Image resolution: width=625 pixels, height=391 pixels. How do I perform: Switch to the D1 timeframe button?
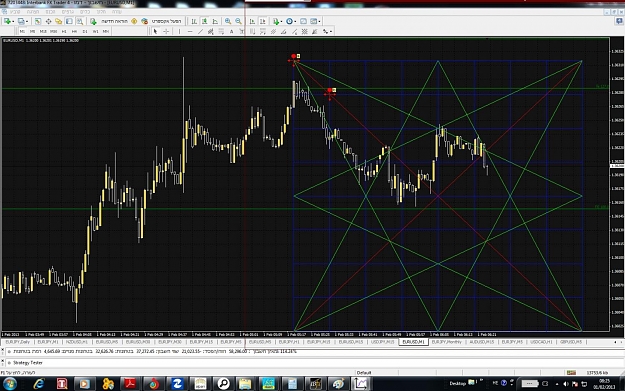[x=85, y=31]
